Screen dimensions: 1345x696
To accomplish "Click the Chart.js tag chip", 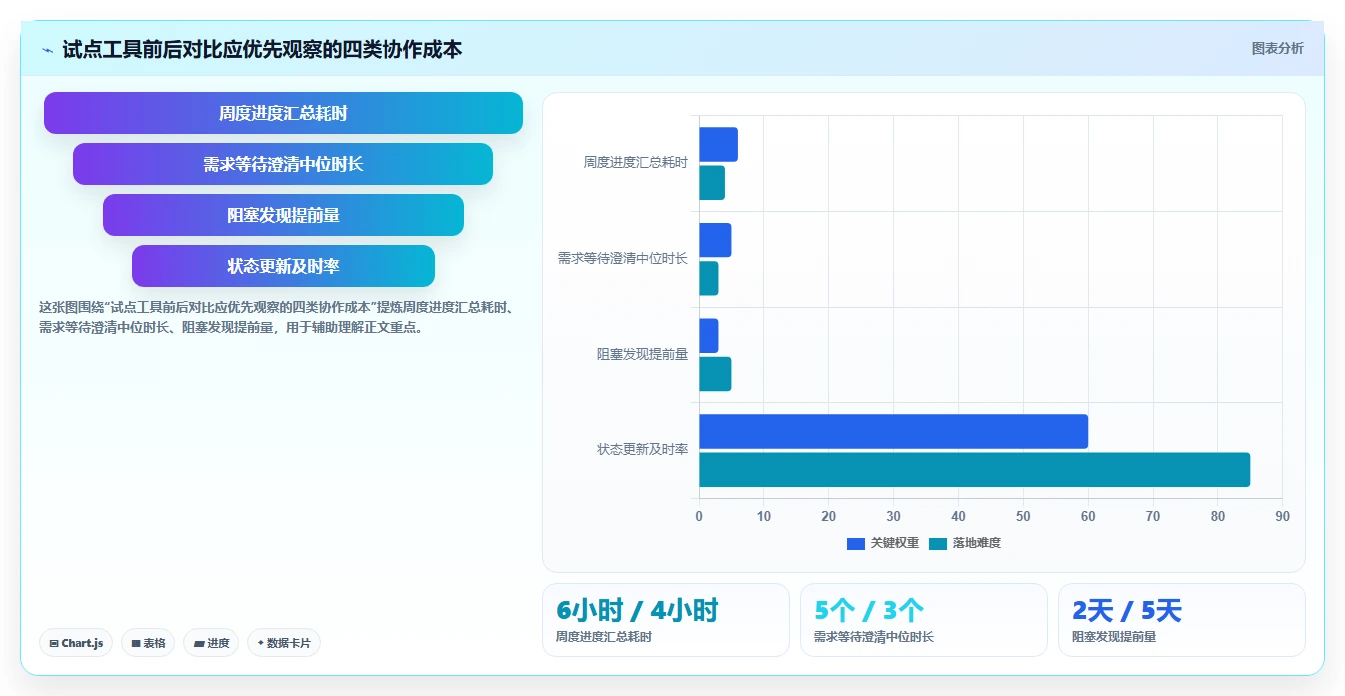I will [x=76, y=643].
